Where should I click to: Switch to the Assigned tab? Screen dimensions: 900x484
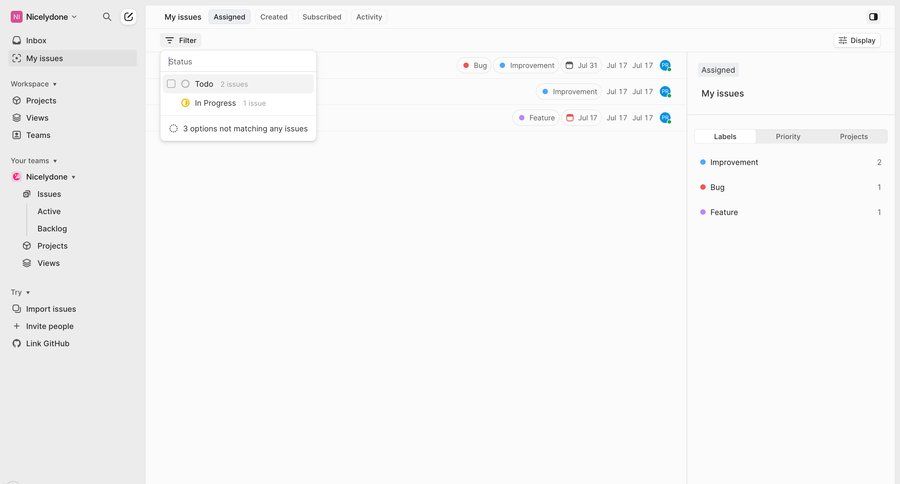pos(230,17)
